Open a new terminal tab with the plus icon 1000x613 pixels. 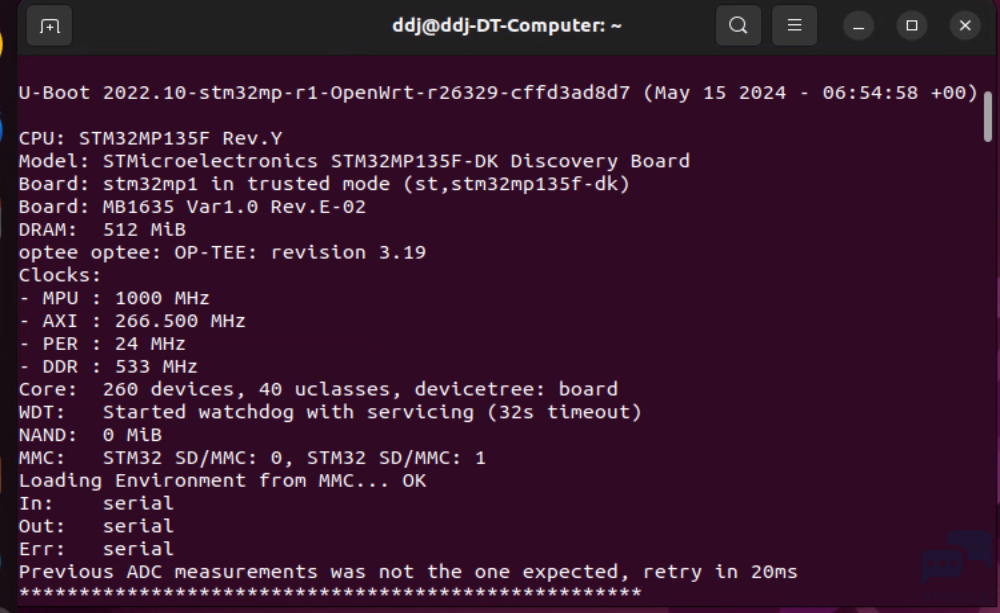pos(49,26)
